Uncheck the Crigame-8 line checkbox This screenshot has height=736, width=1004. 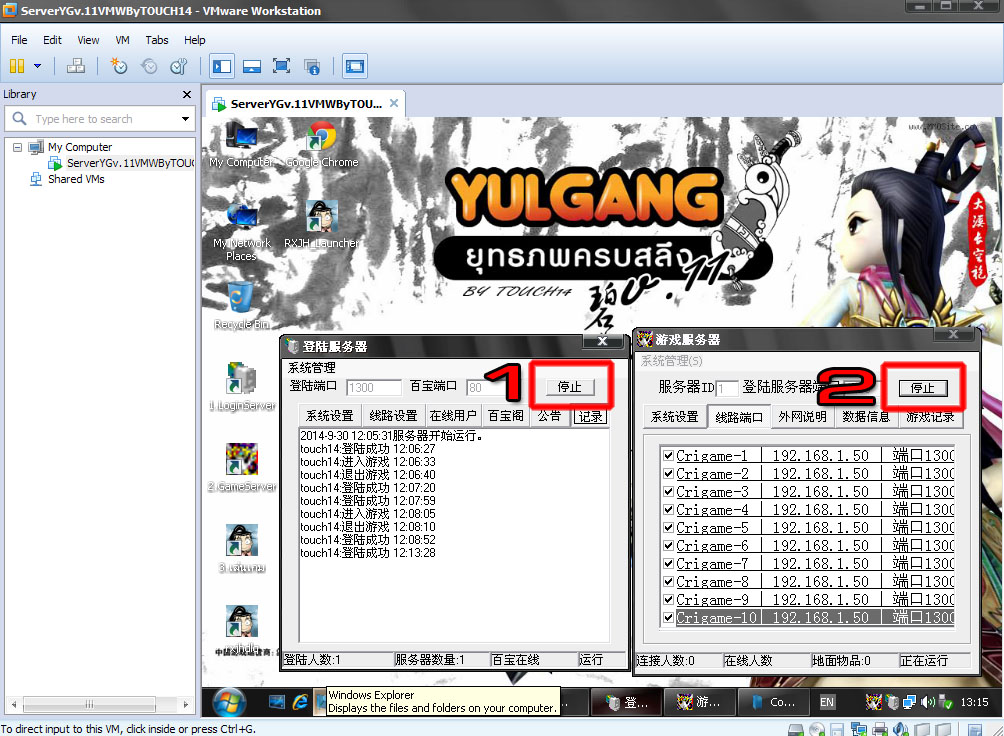(x=668, y=582)
